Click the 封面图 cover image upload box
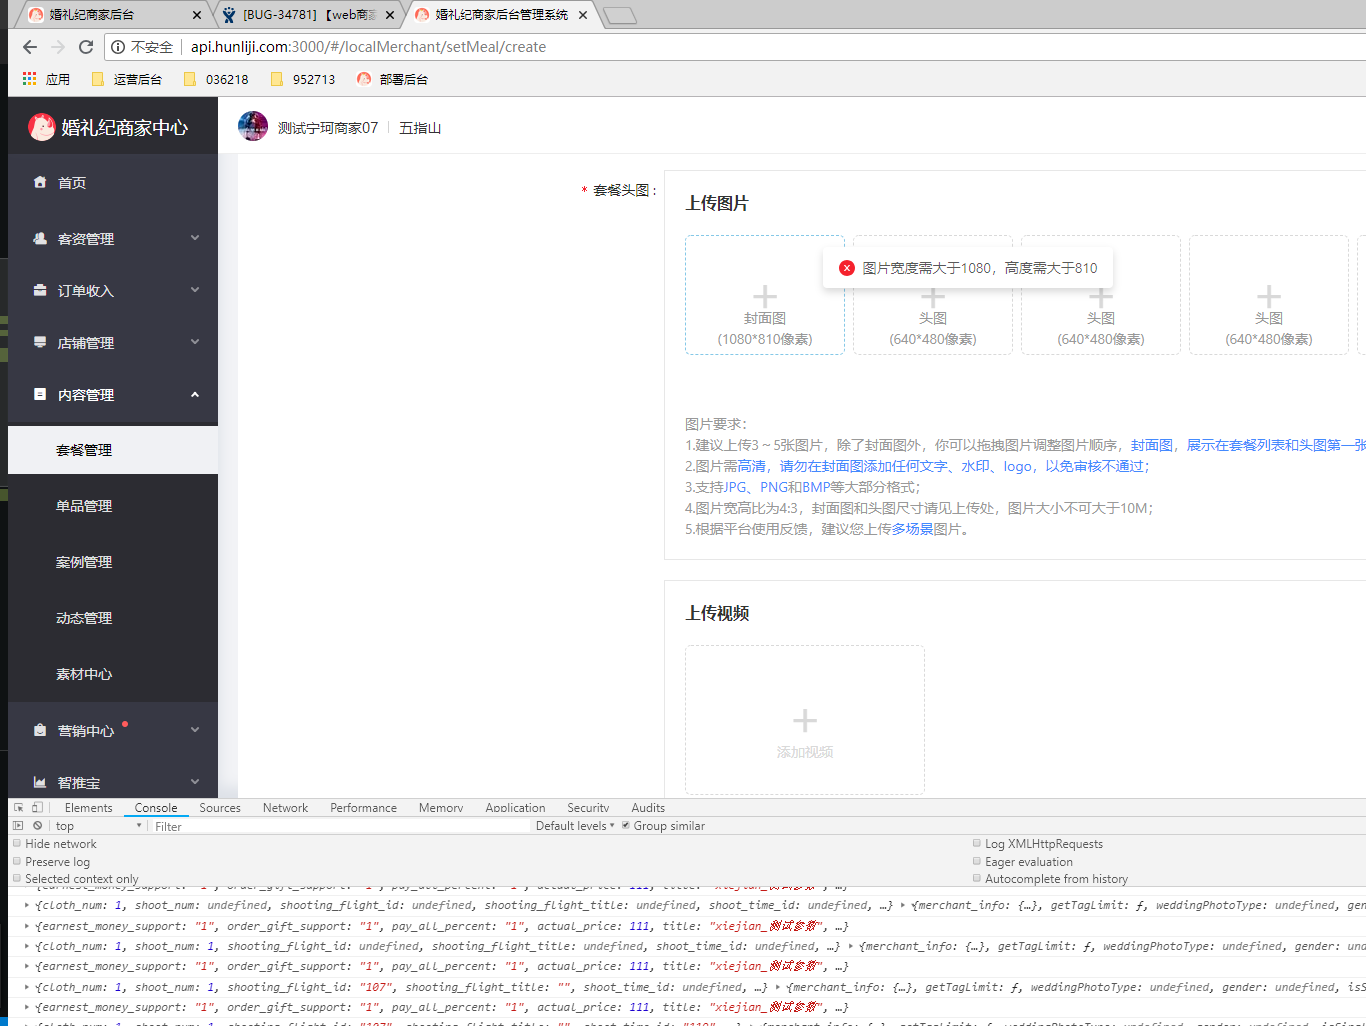1366x1026 pixels. point(765,296)
